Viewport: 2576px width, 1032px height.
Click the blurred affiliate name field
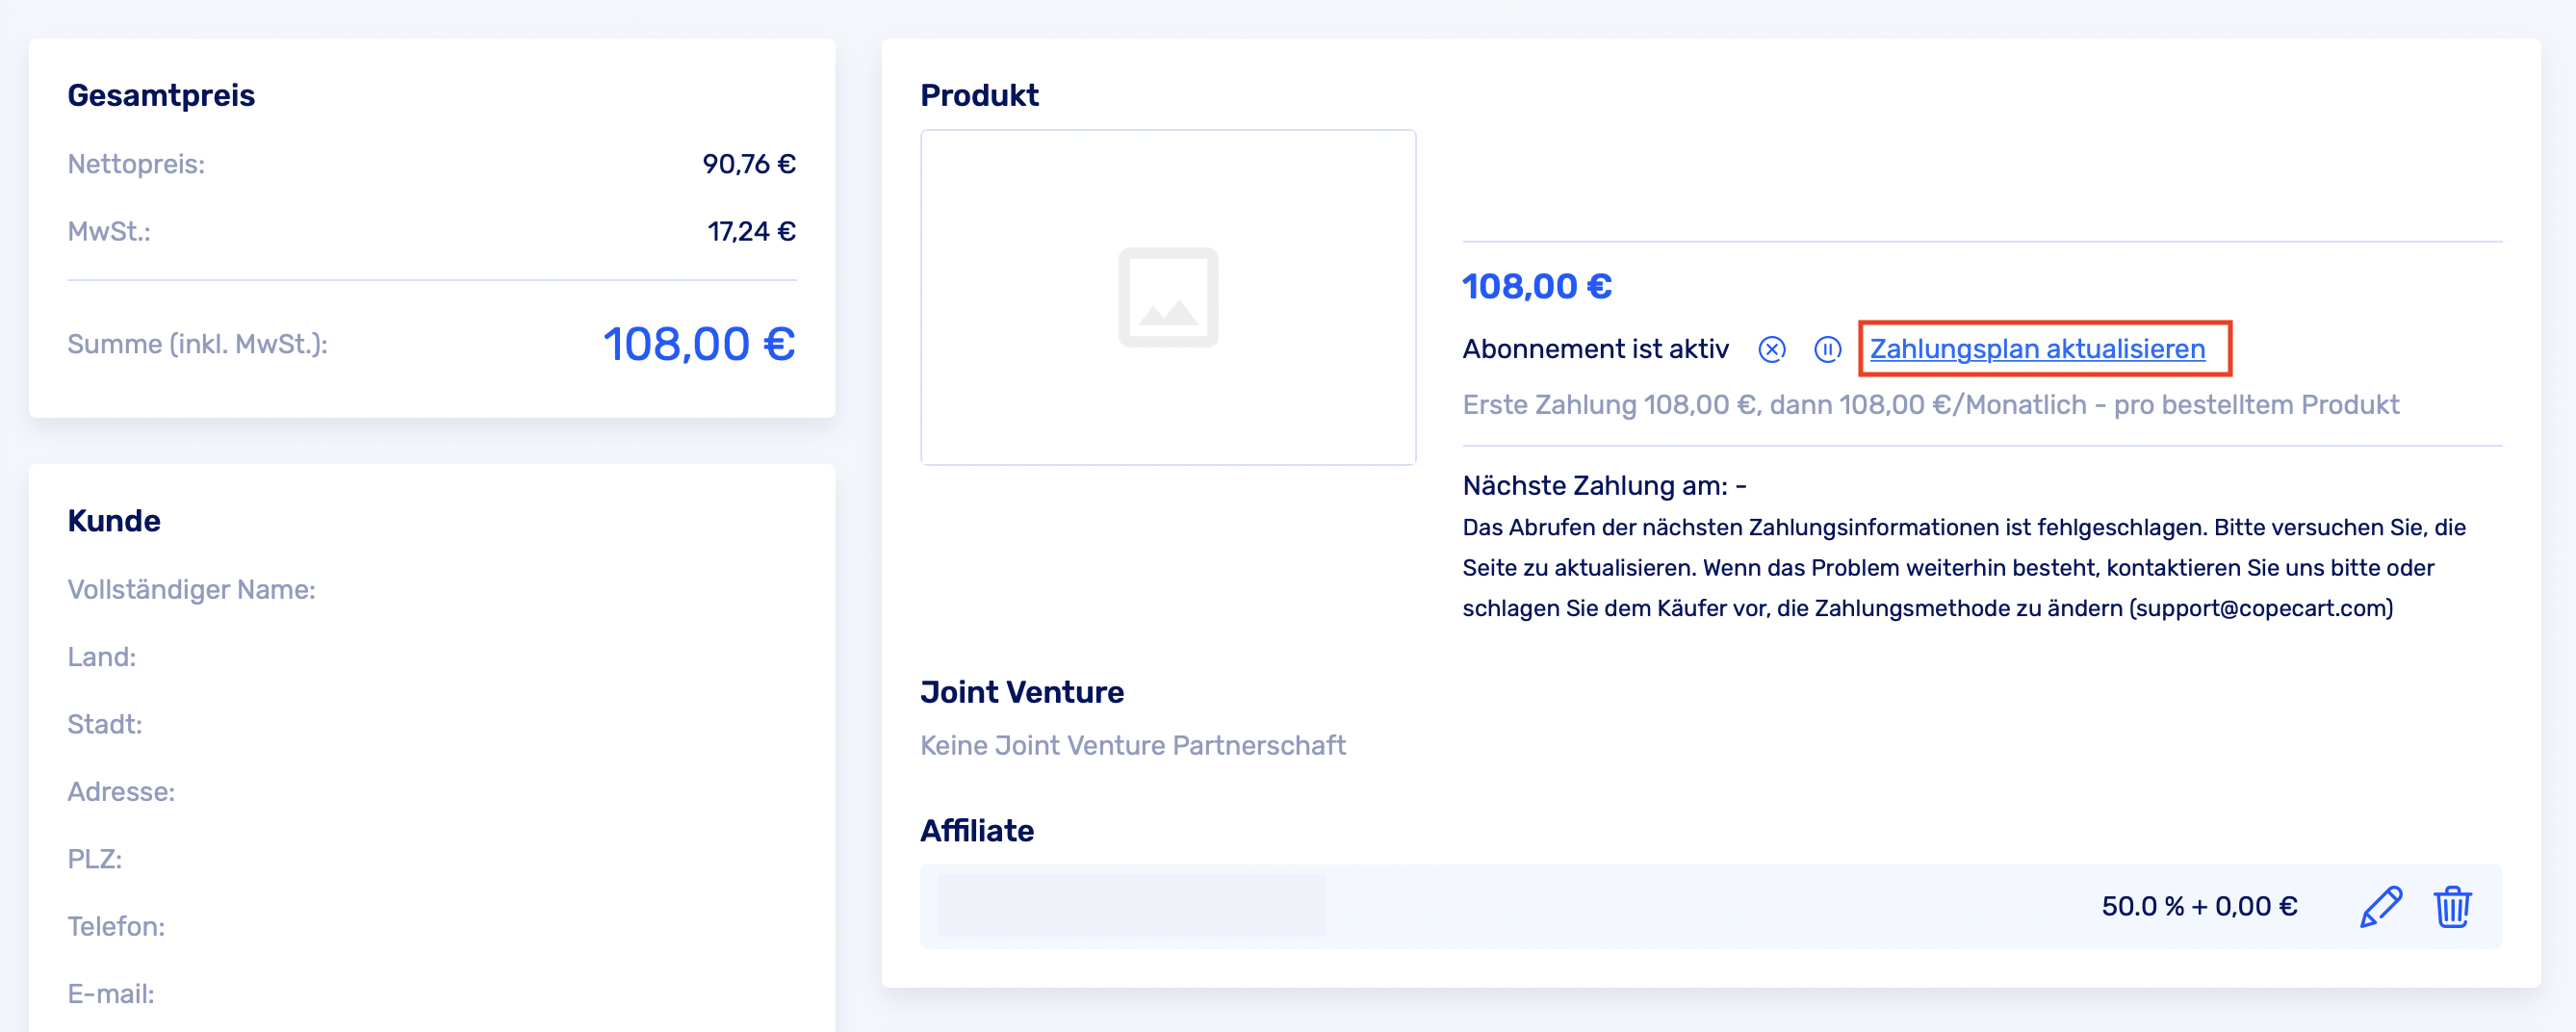(1131, 906)
